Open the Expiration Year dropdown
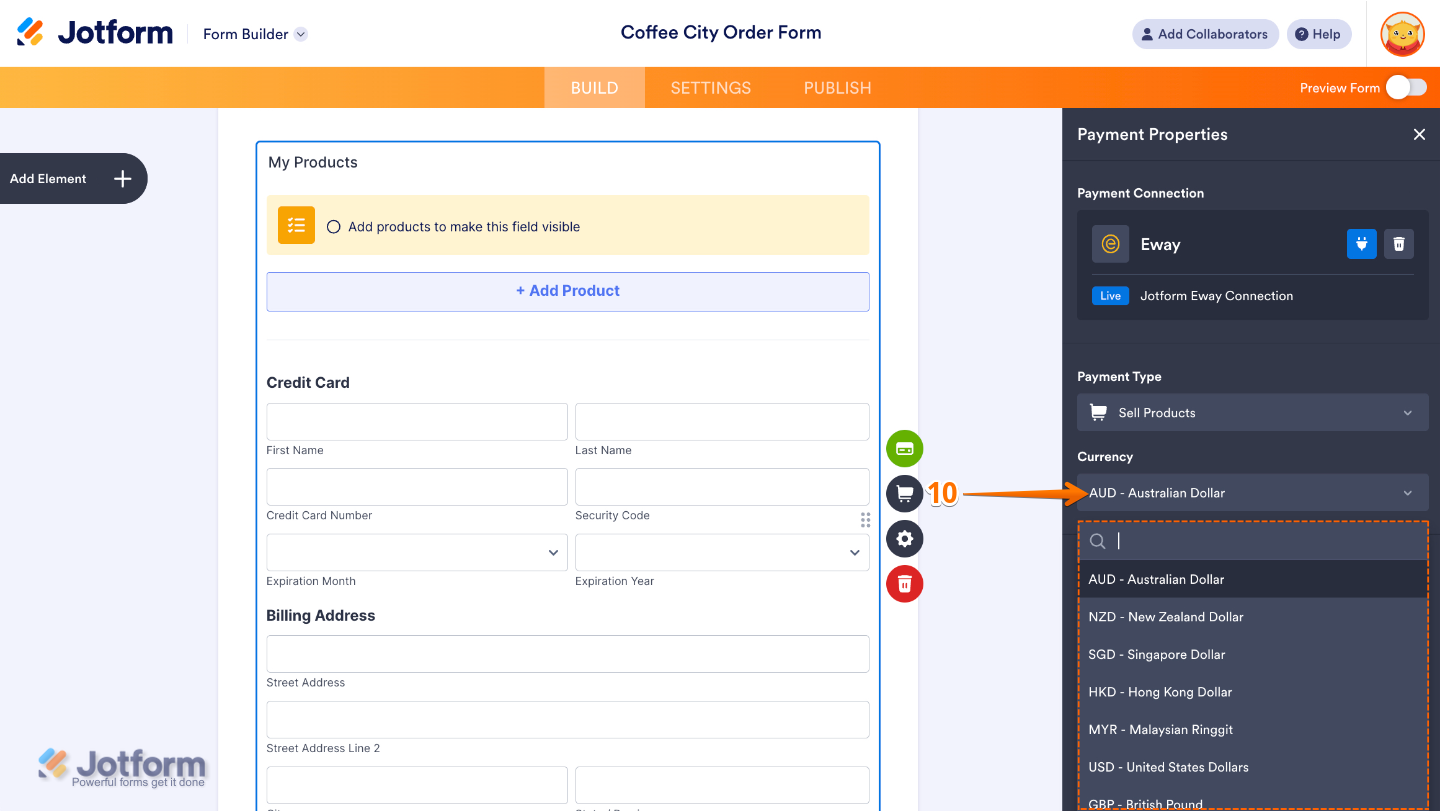Screen dimensions: 1440x811 coord(722,553)
